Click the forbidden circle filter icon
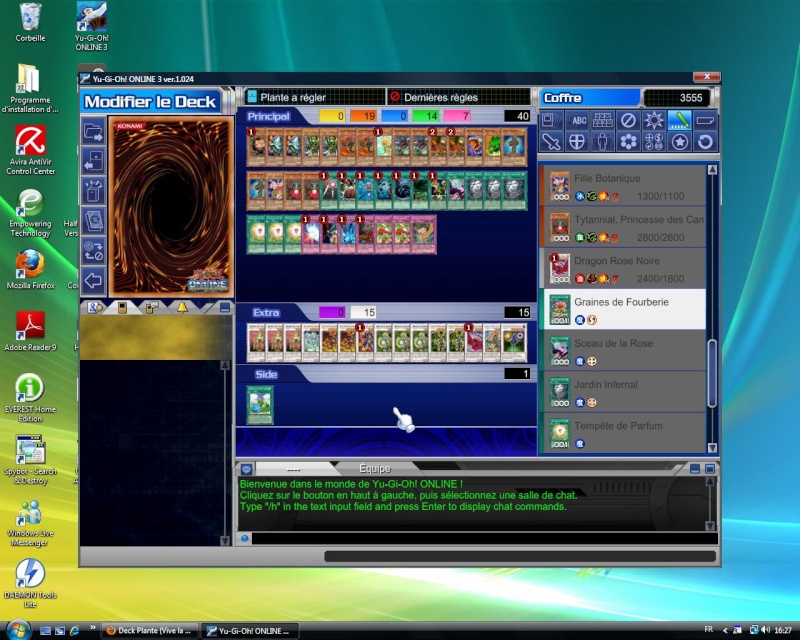 pos(628,120)
